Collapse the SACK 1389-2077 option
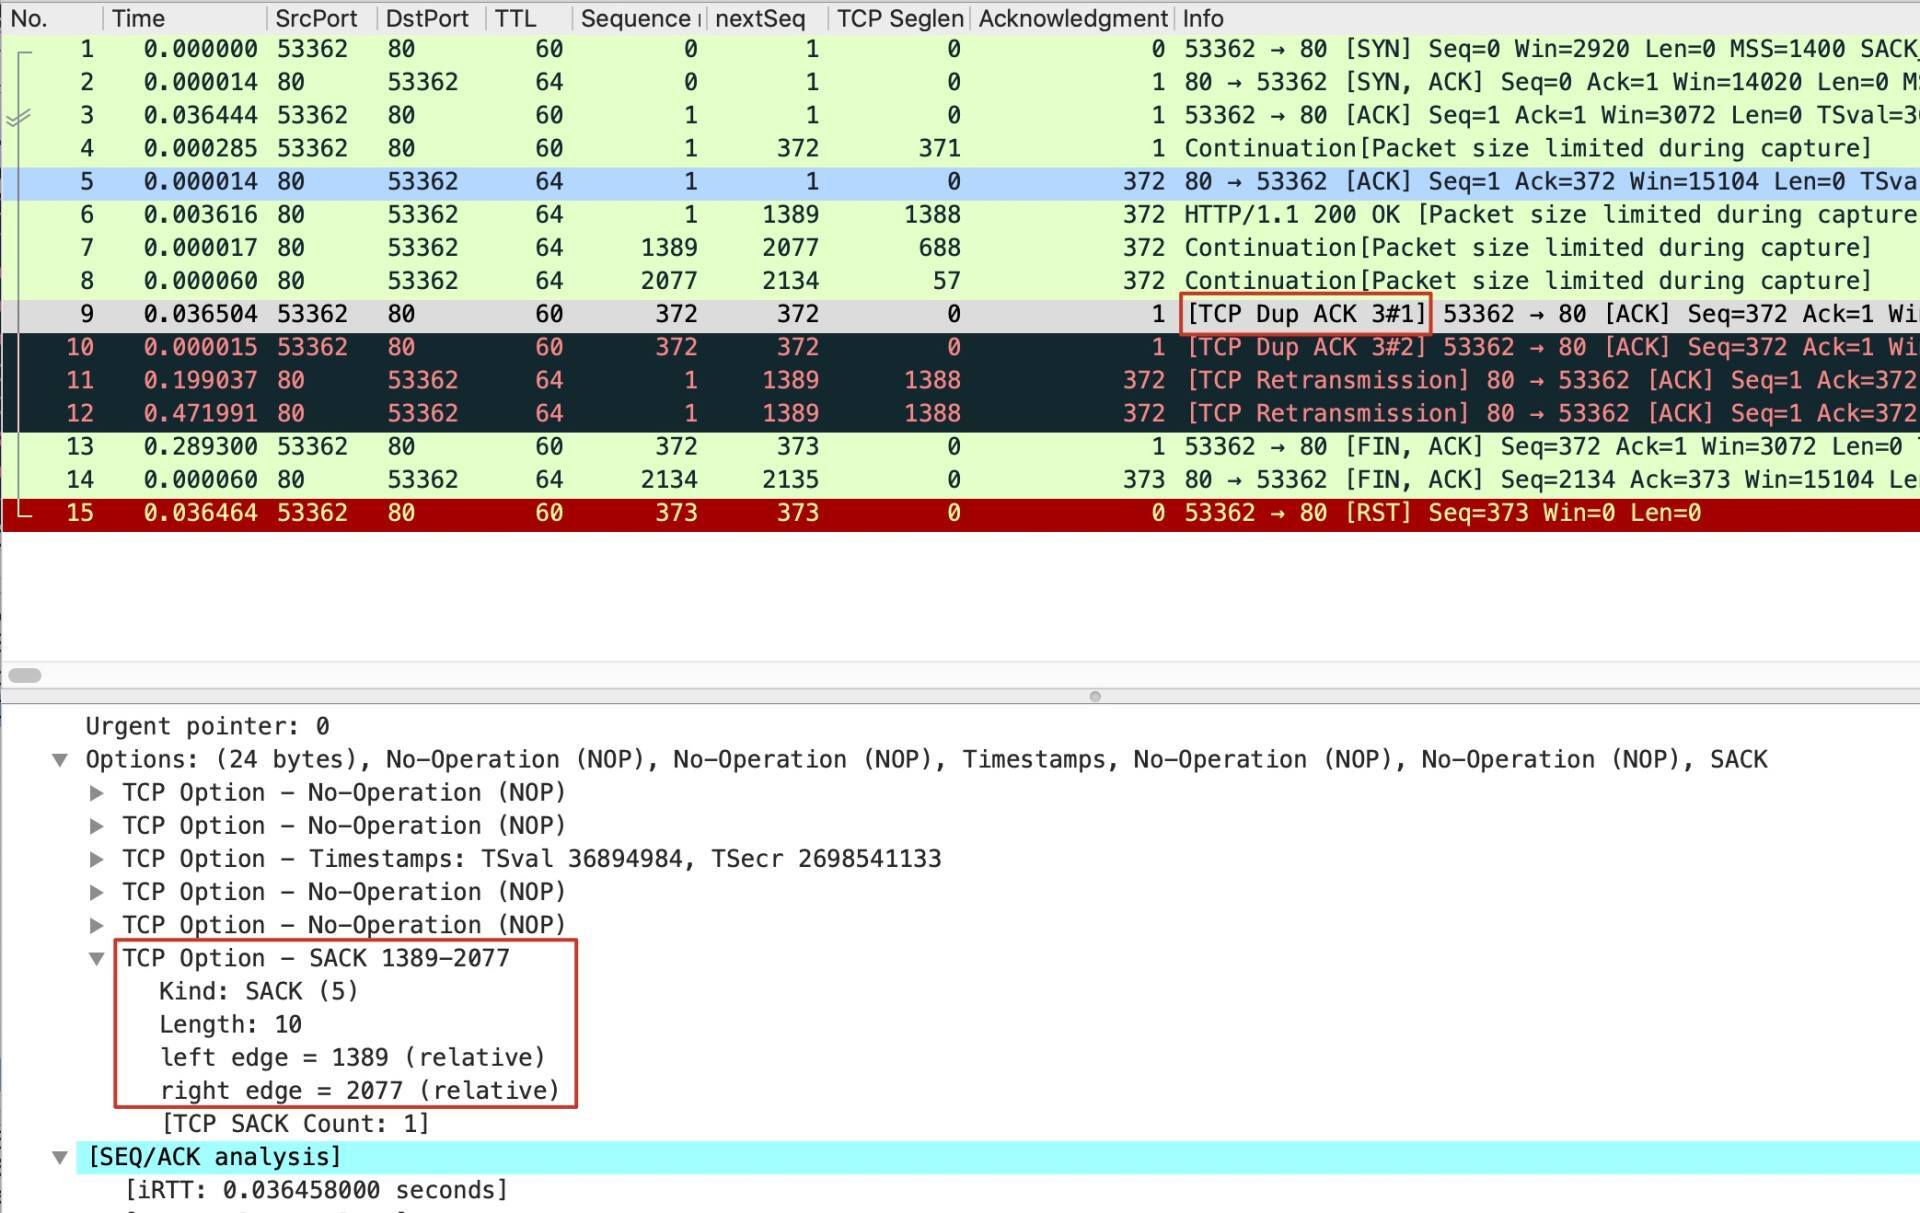This screenshot has height=1213, width=1920. [x=97, y=958]
